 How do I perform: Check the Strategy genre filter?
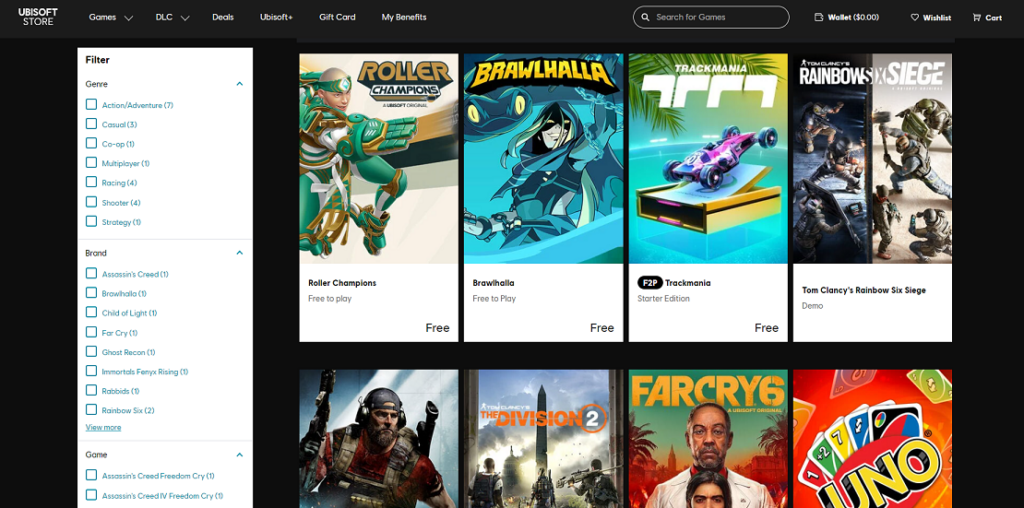coord(91,221)
